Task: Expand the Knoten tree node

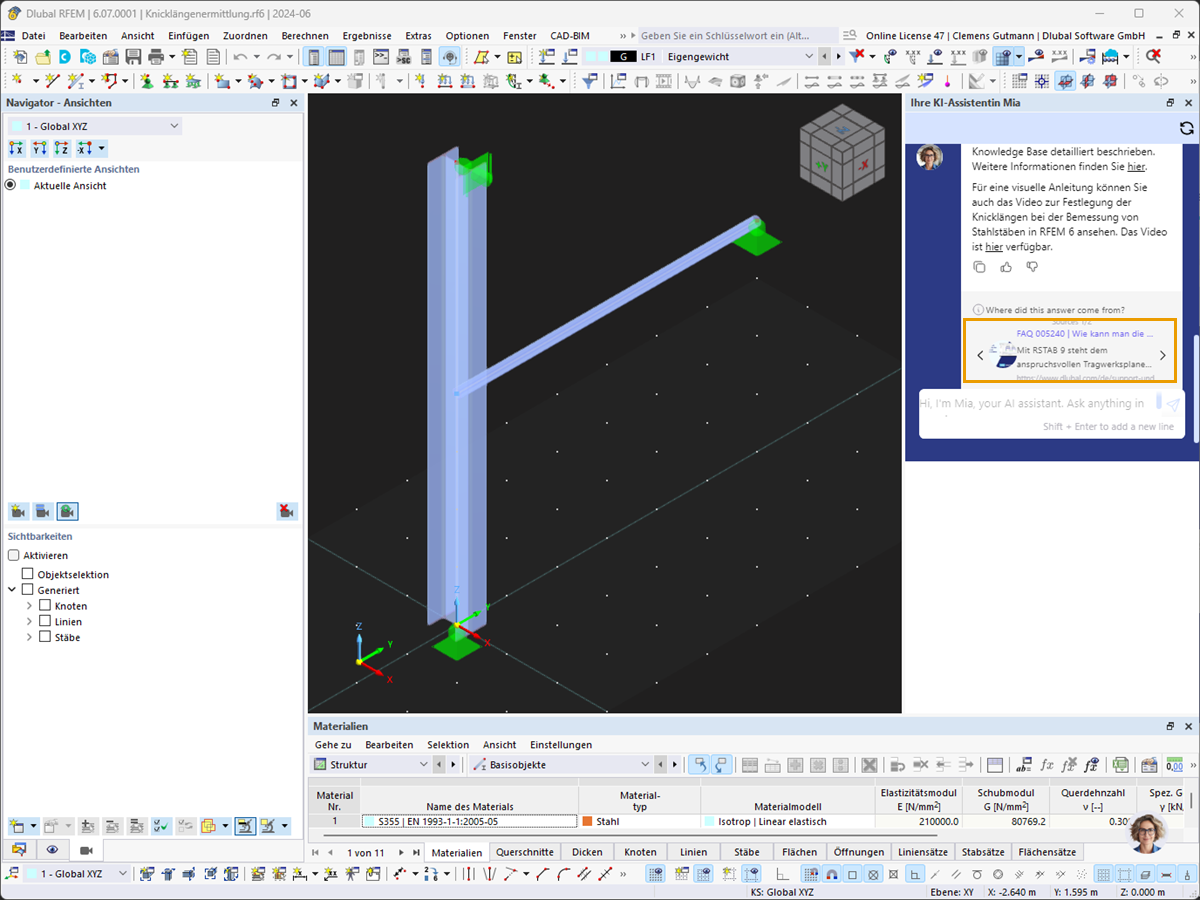Action: 28,606
